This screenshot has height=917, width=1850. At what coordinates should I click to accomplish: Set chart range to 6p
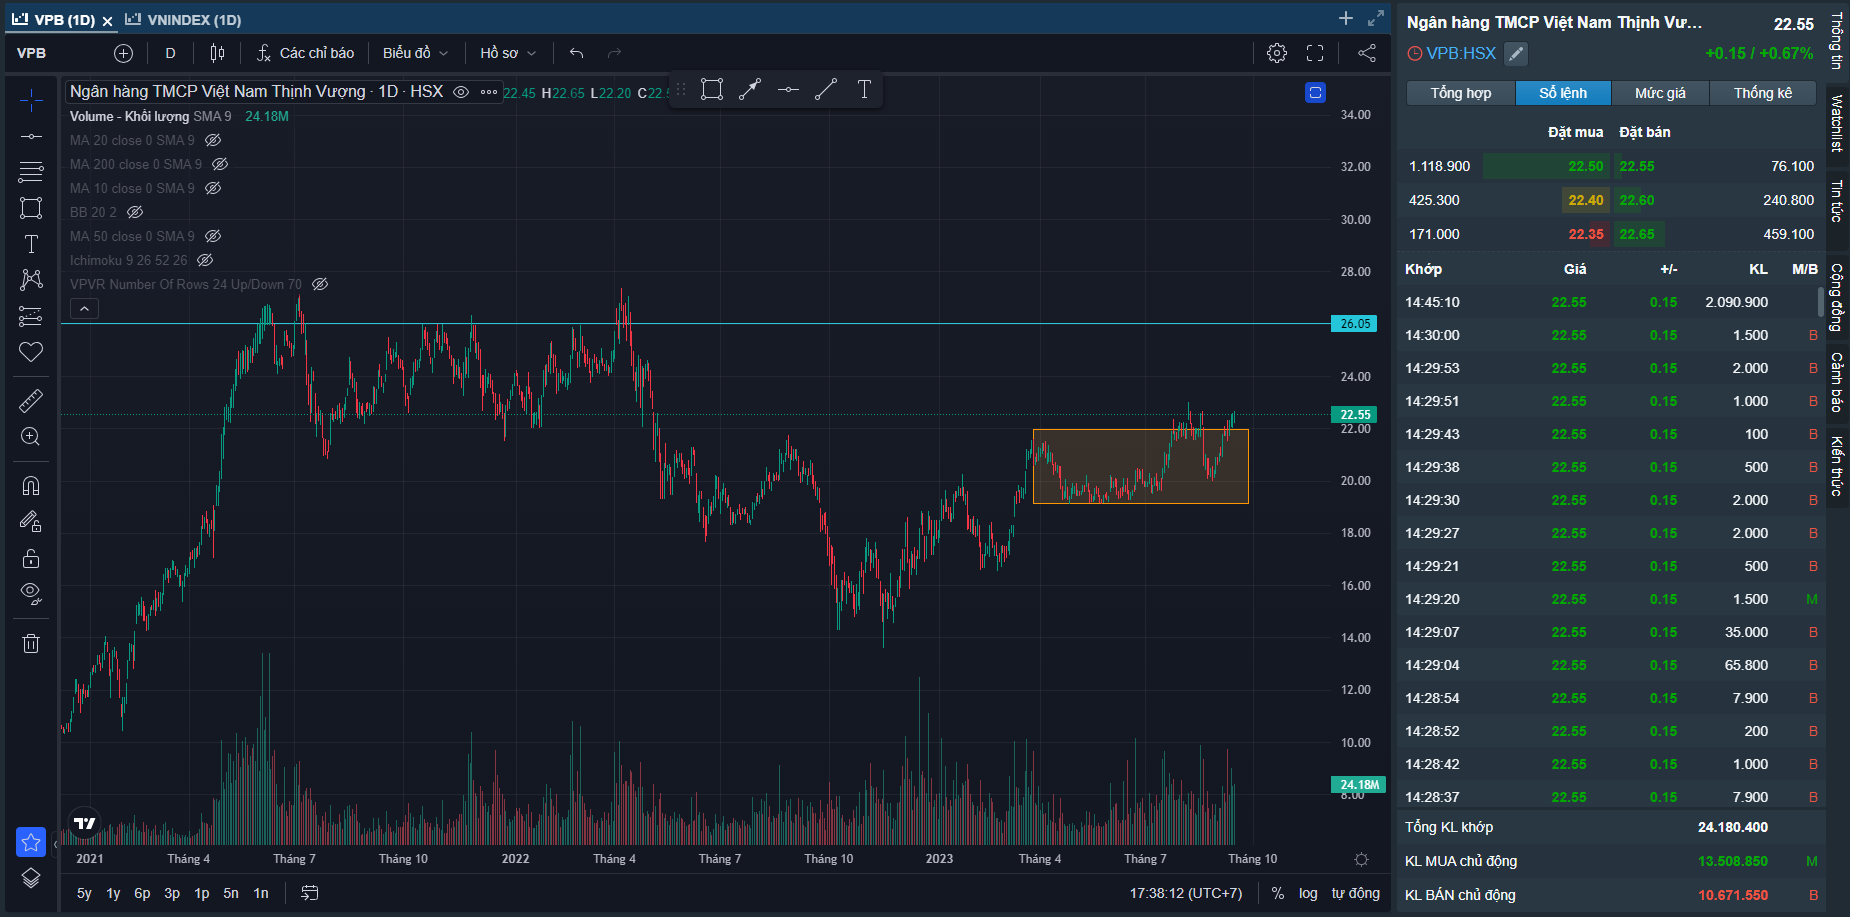coord(142,893)
